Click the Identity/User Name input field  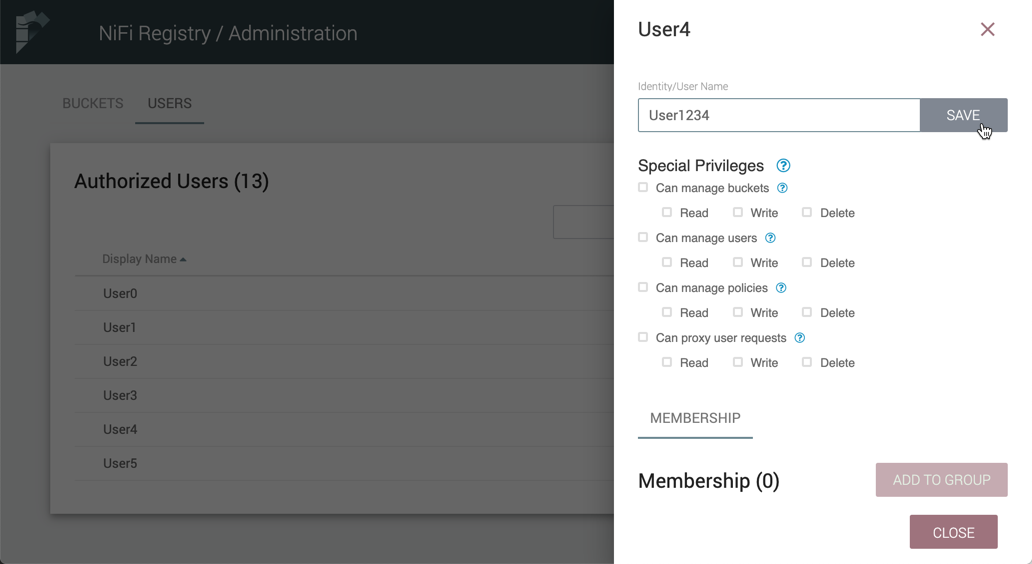[778, 115]
